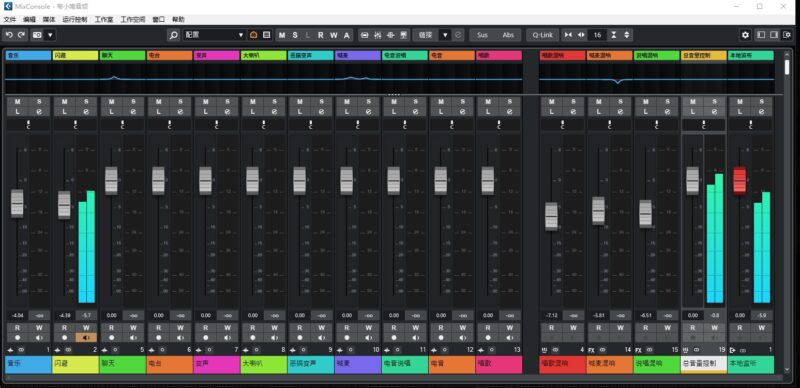The height and width of the screenshot is (388, 800).
Task: Click the stereo link icon under 闪避 channel
Action: click(x=68, y=350)
